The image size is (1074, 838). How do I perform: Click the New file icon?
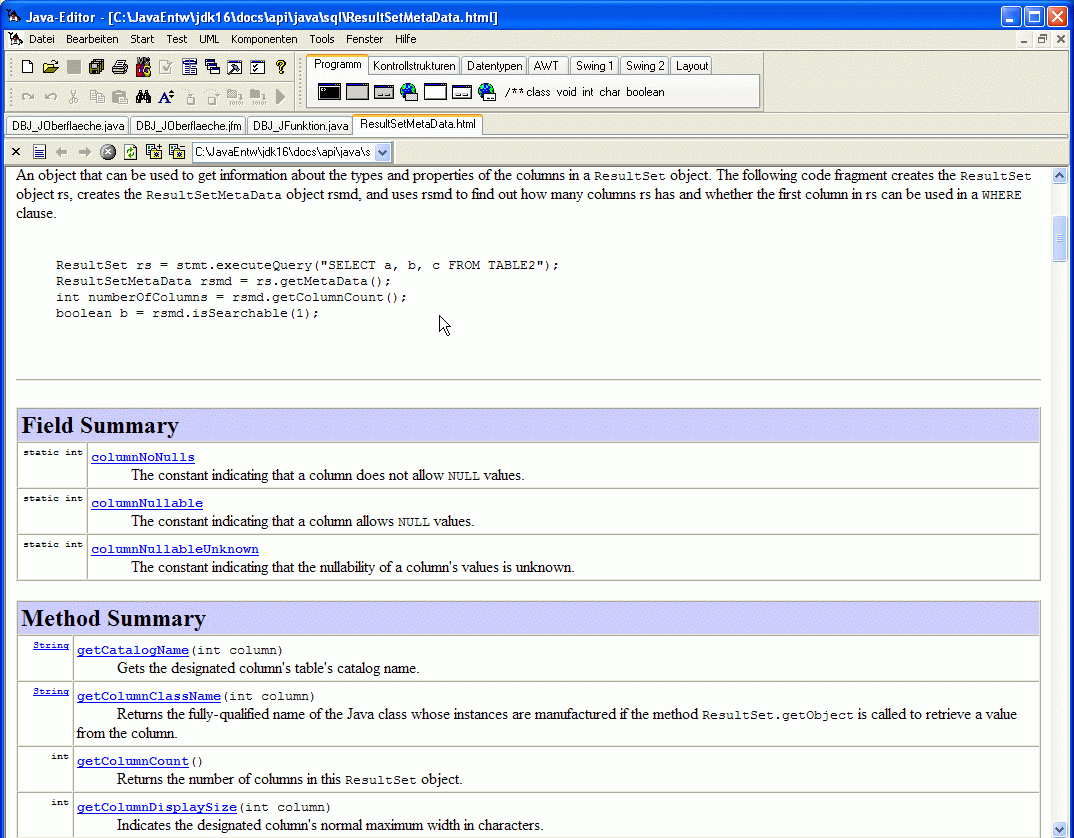pos(28,67)
